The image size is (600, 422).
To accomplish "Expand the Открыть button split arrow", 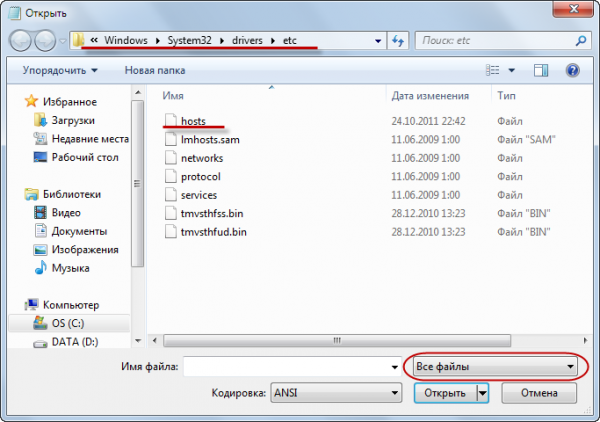I will (483, 393).
